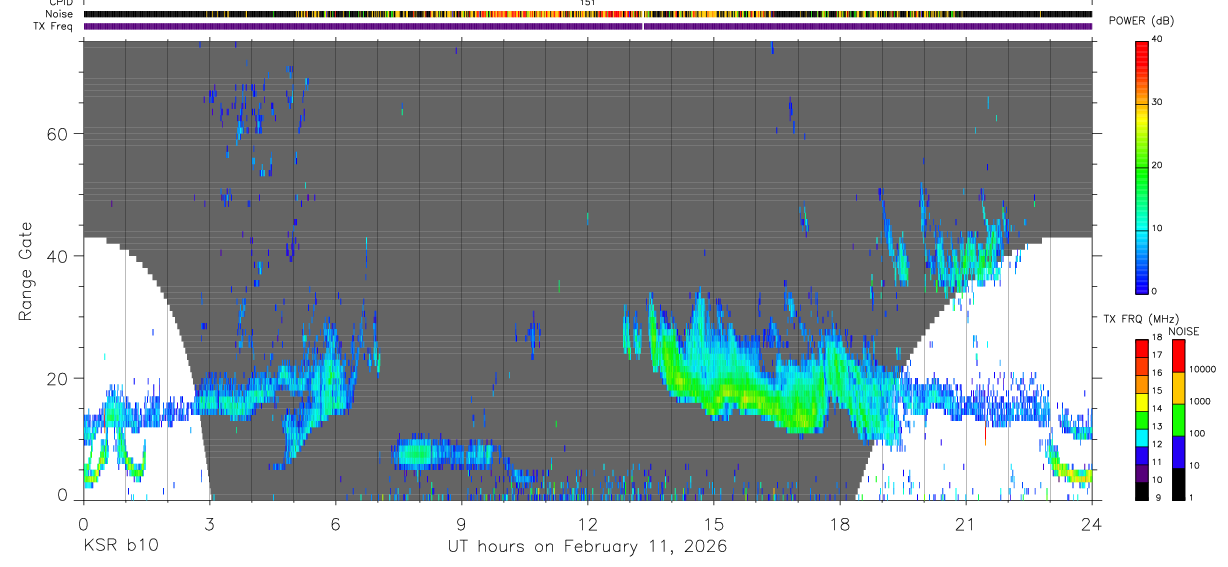Click the "60" tick on the Range Gate axis
Viewport: 1228px width, 567px height.
(x=56, y=134)
